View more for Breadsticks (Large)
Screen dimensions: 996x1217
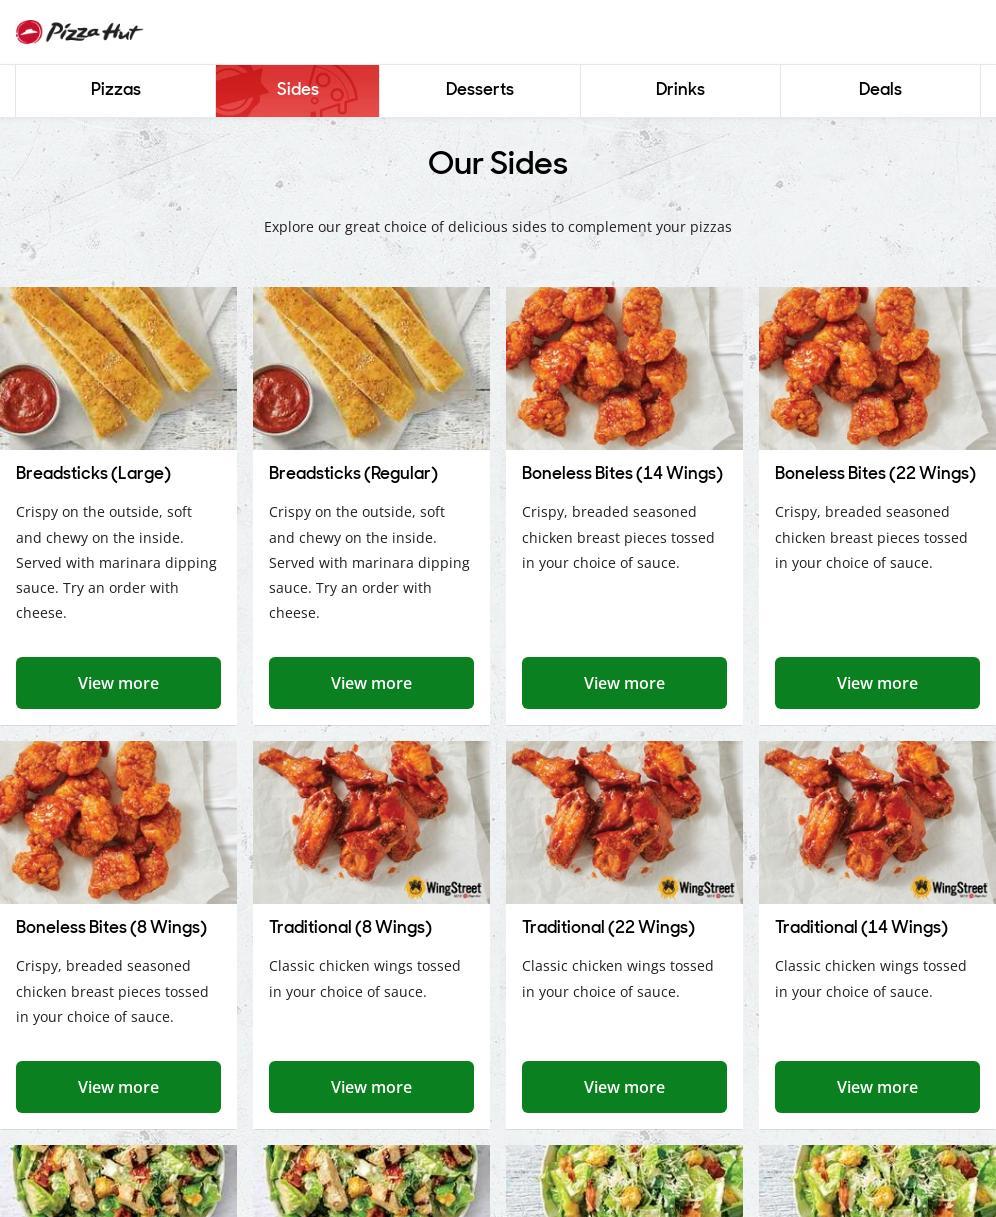[118, 683]
